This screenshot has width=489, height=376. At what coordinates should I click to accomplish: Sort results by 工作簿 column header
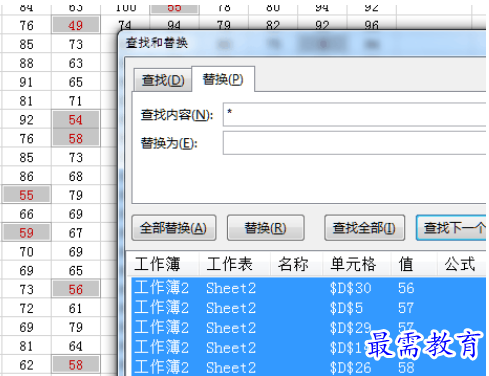coord(164,264)
